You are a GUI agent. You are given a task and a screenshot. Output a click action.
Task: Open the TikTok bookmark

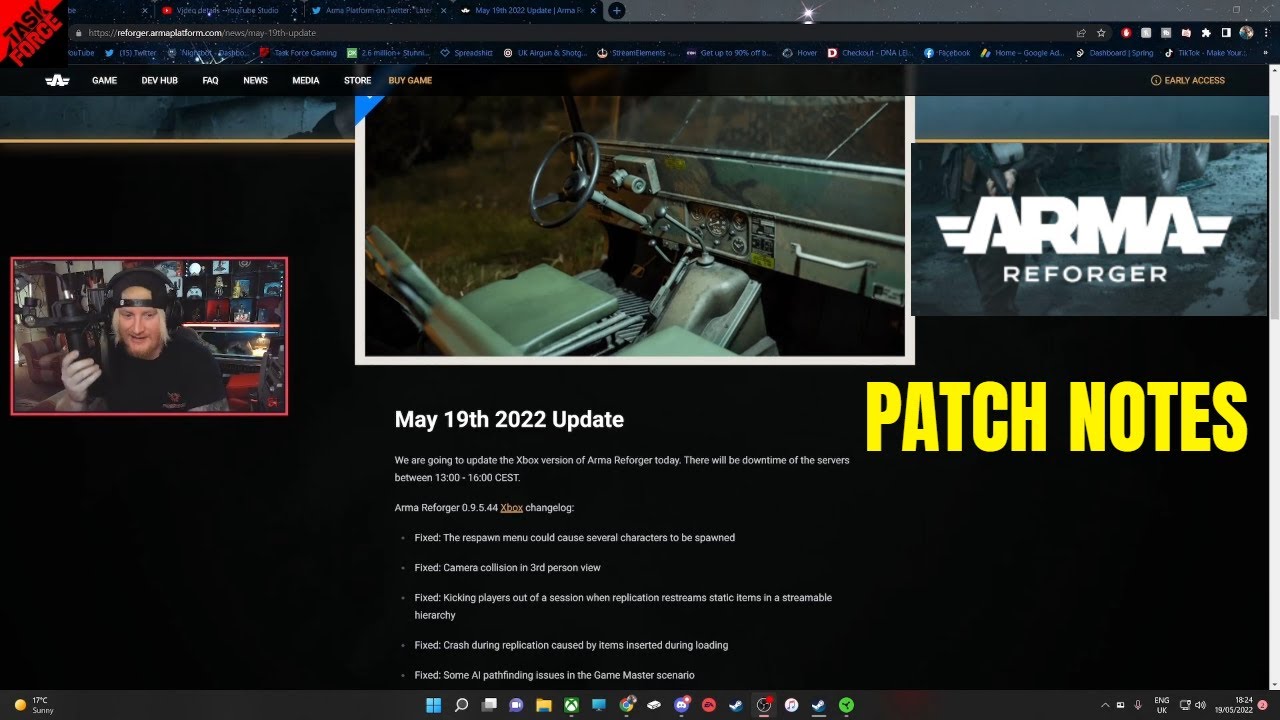pyautogui.click(x=1206, y=53)
